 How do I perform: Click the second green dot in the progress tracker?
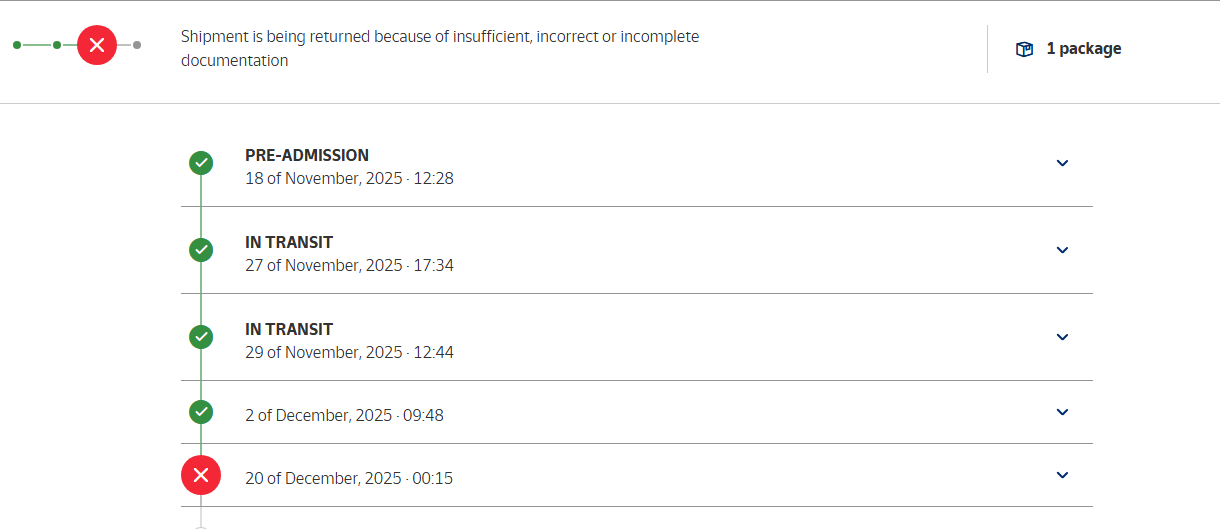click(x=57, y=45)
